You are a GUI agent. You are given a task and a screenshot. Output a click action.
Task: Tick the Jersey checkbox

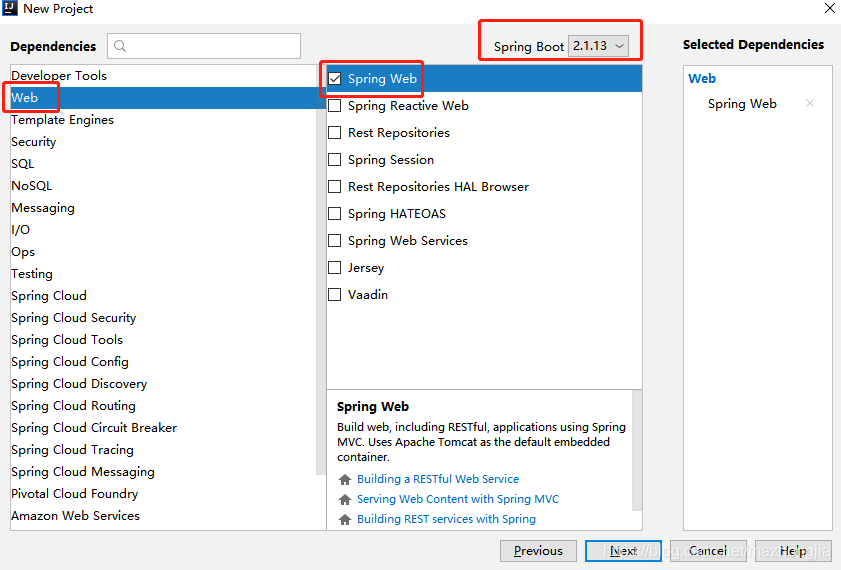coord(335,268)
